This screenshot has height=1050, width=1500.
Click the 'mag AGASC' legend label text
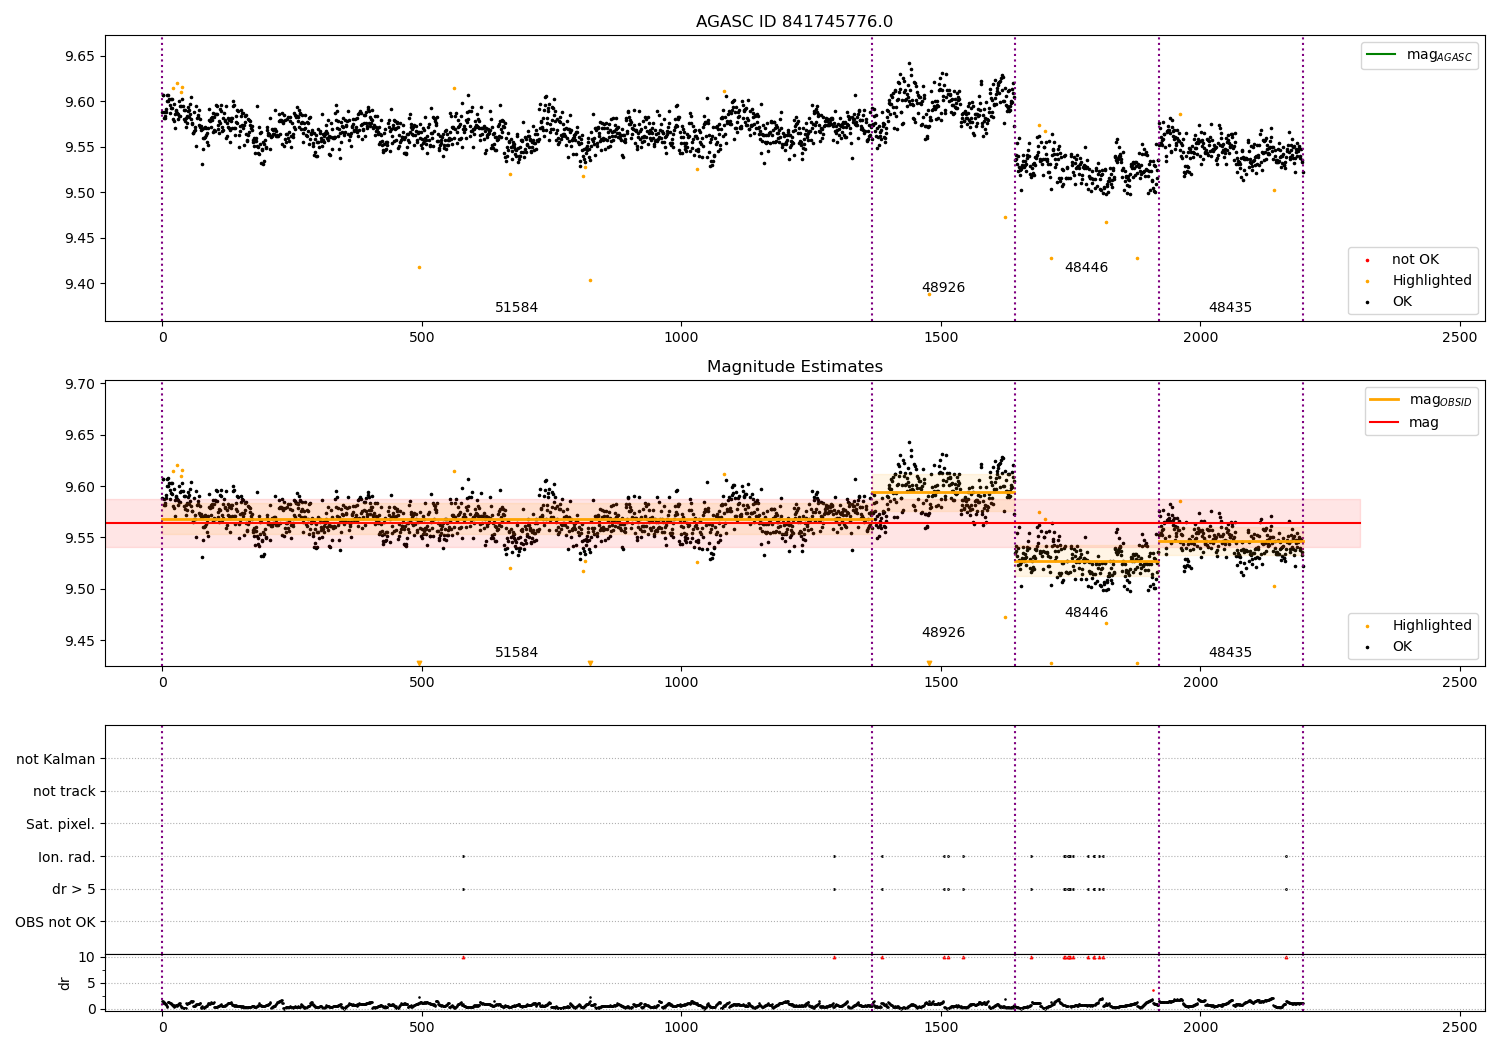(1439, 55)
